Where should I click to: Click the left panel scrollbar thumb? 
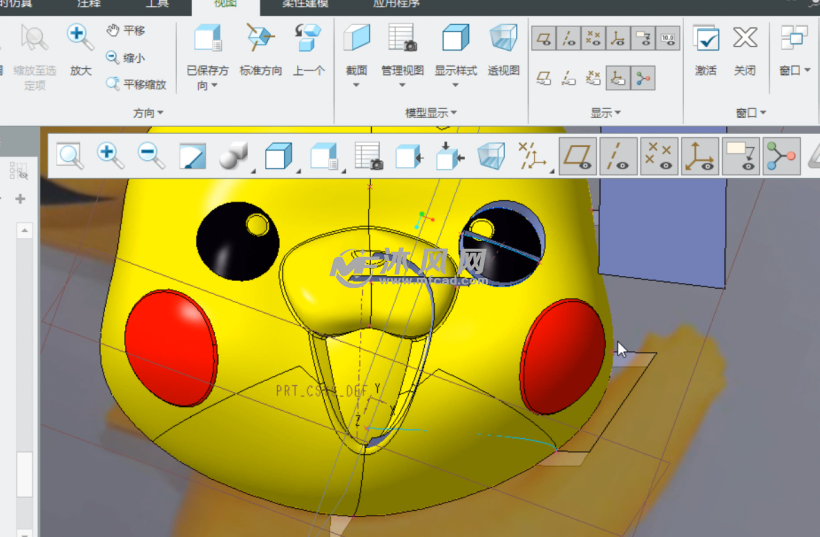(x=24, y=475)
